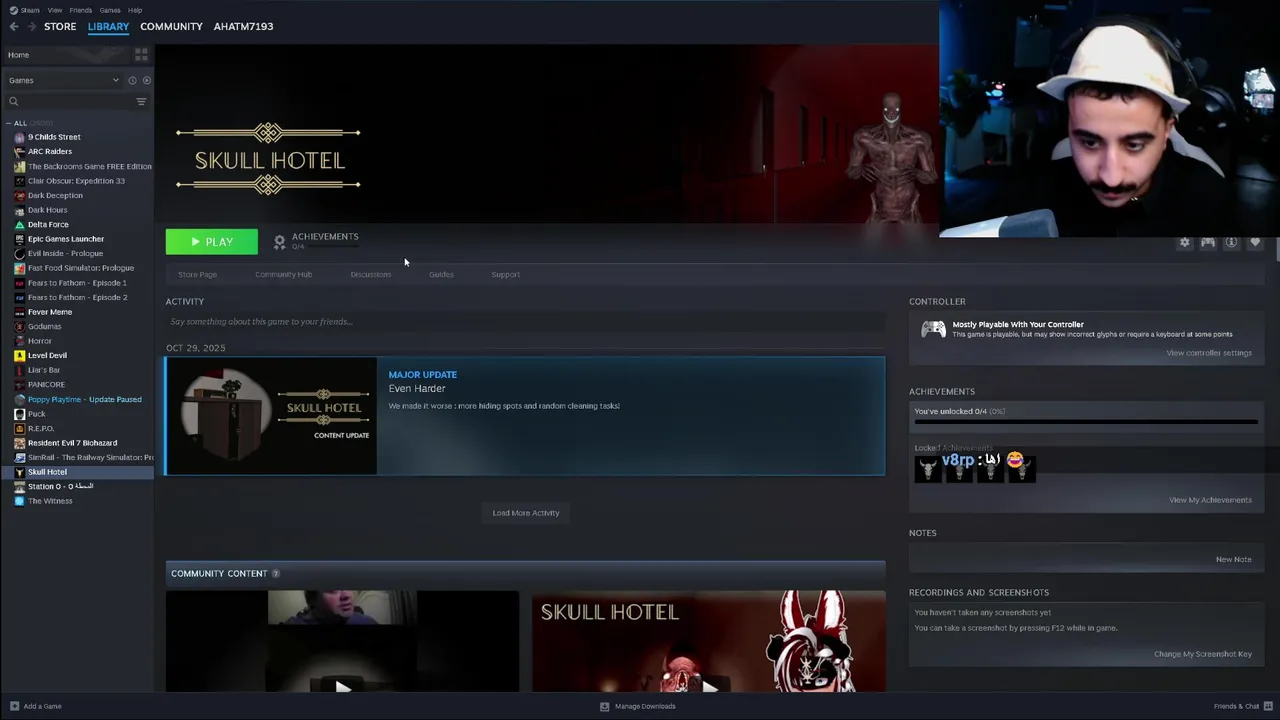Click New Note button
This screenshot has width=1280, height=720.
click(1233, 559)
